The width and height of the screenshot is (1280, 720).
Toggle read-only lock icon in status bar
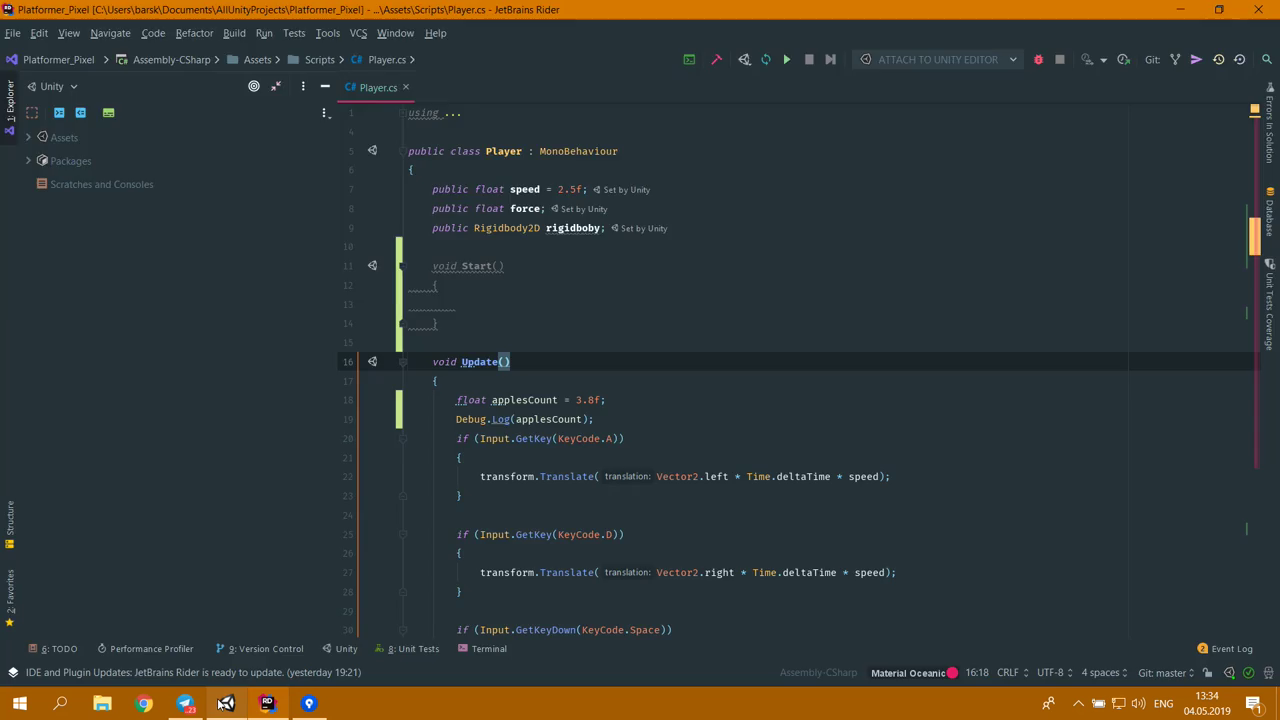coord(1208,673)
